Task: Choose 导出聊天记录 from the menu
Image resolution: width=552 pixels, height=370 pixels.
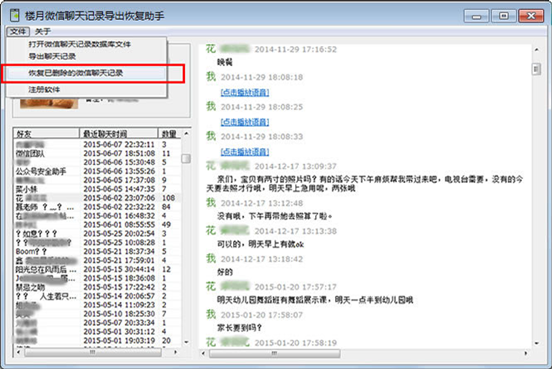Action: (x=52, y=56)
